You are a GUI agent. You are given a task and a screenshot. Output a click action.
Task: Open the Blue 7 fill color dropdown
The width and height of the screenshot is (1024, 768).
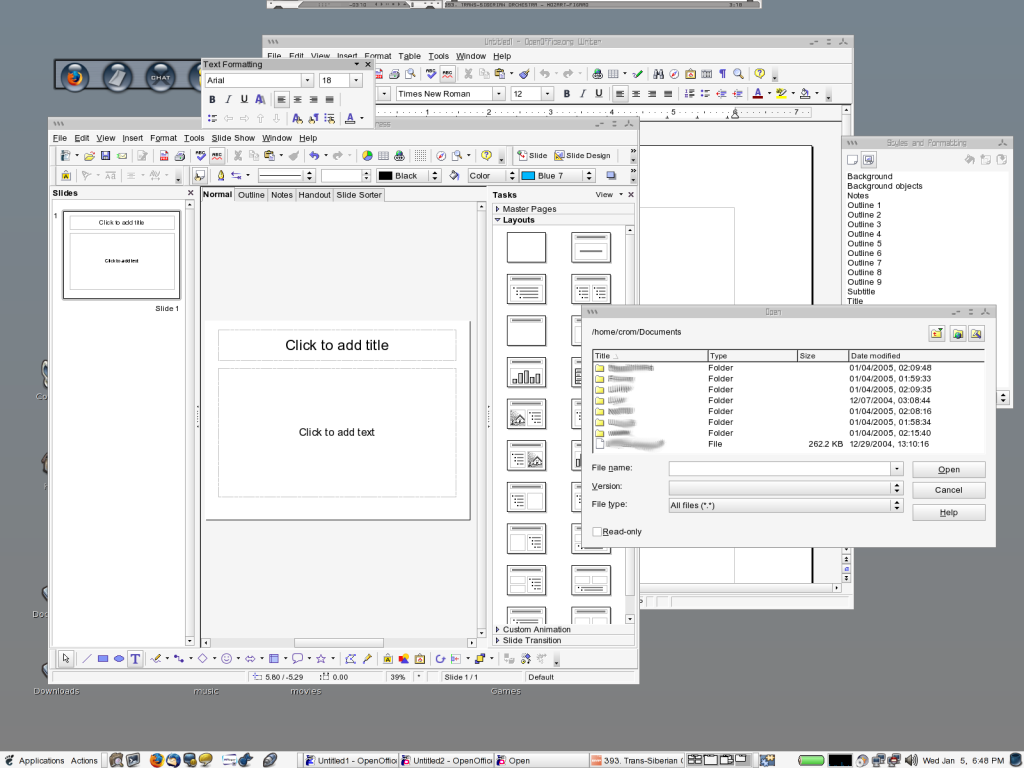tap(589, 176)
